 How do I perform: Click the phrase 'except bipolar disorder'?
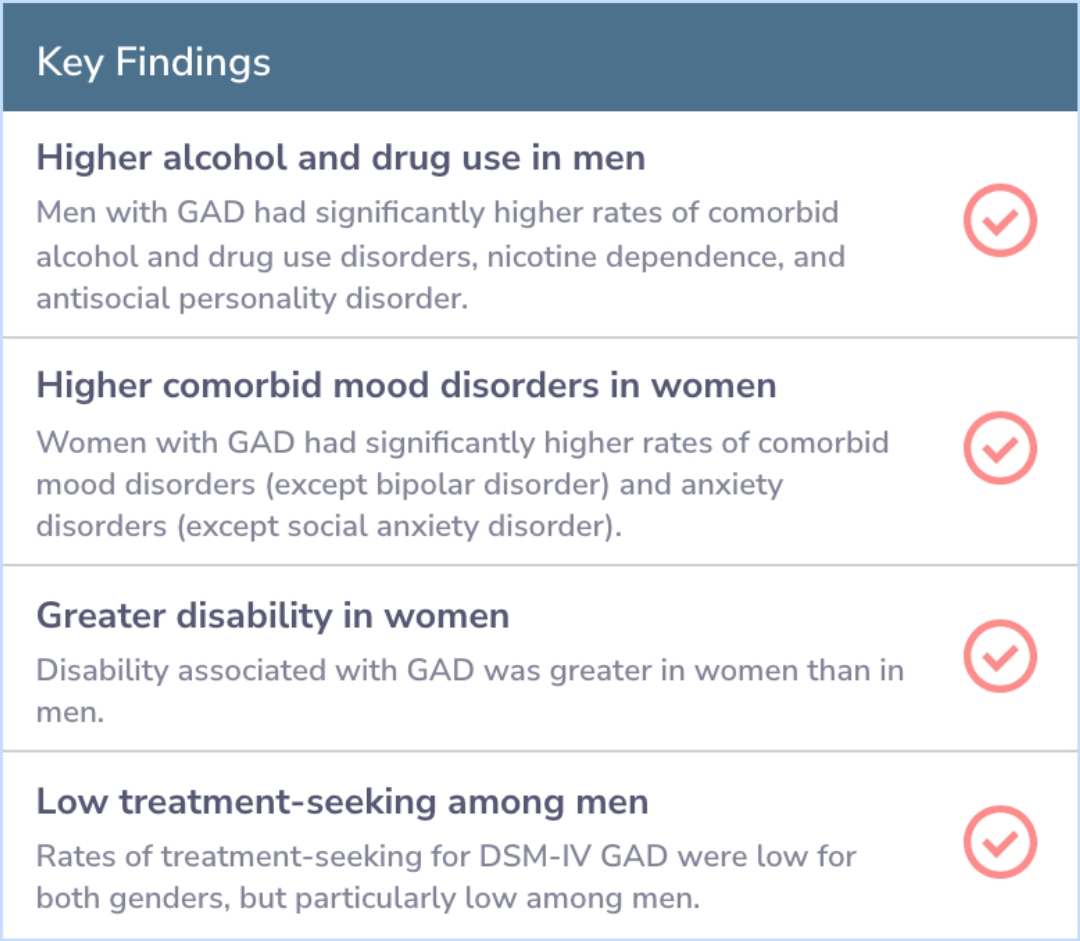(x=437, y=485)
